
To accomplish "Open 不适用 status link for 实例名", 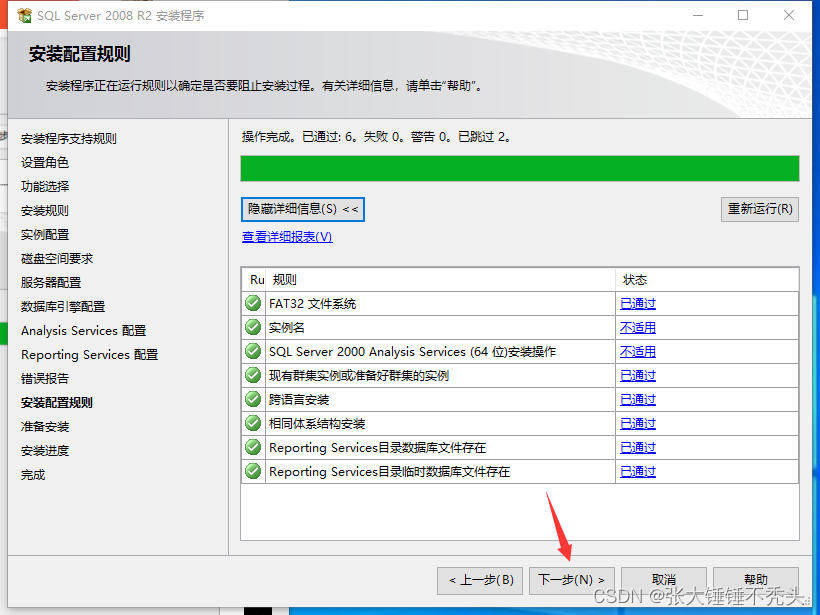I will click(x=637, y=328).
